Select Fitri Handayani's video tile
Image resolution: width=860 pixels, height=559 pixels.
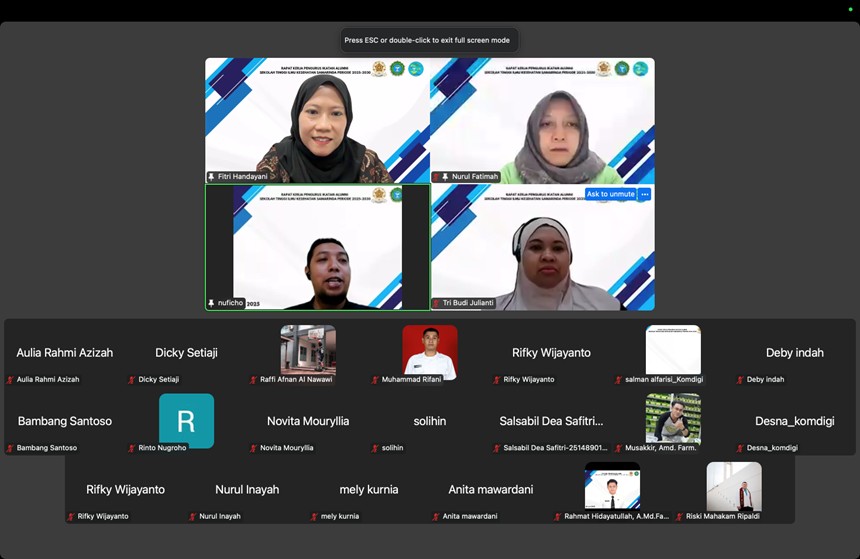point(317,120)
